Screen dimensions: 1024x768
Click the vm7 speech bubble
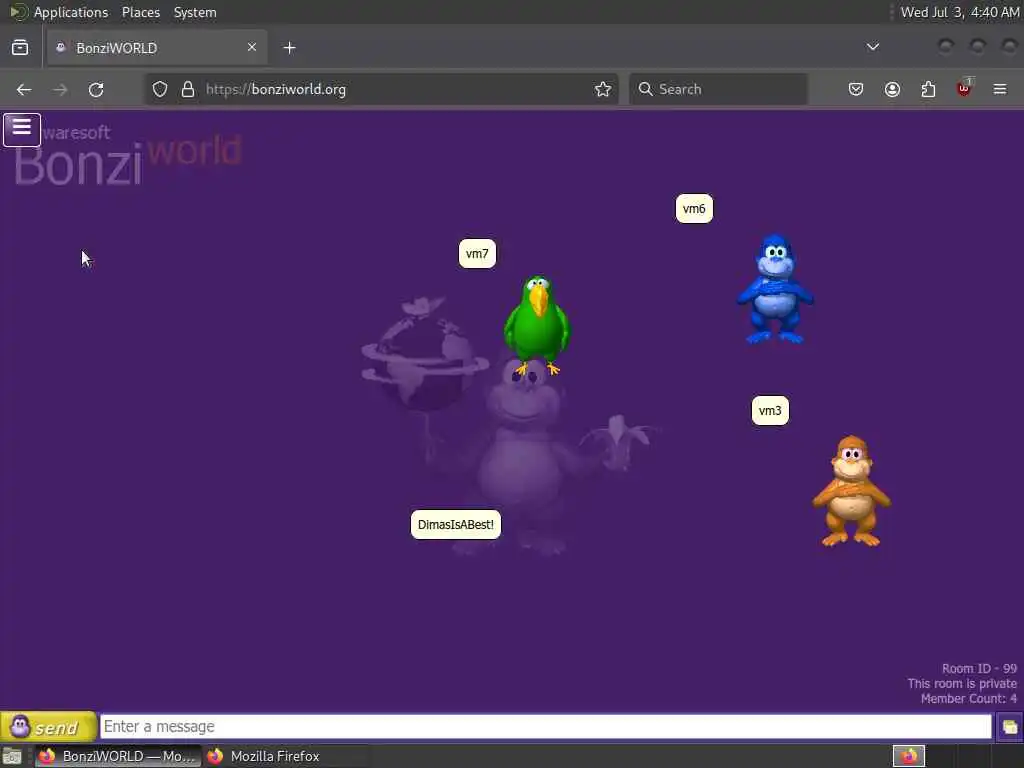click(x=477, y=253)
